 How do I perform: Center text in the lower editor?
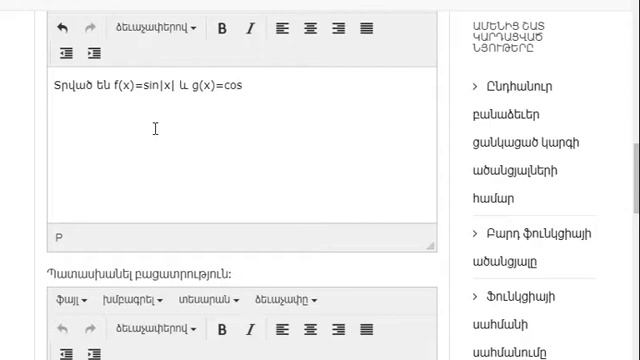(x=311, y=329)
